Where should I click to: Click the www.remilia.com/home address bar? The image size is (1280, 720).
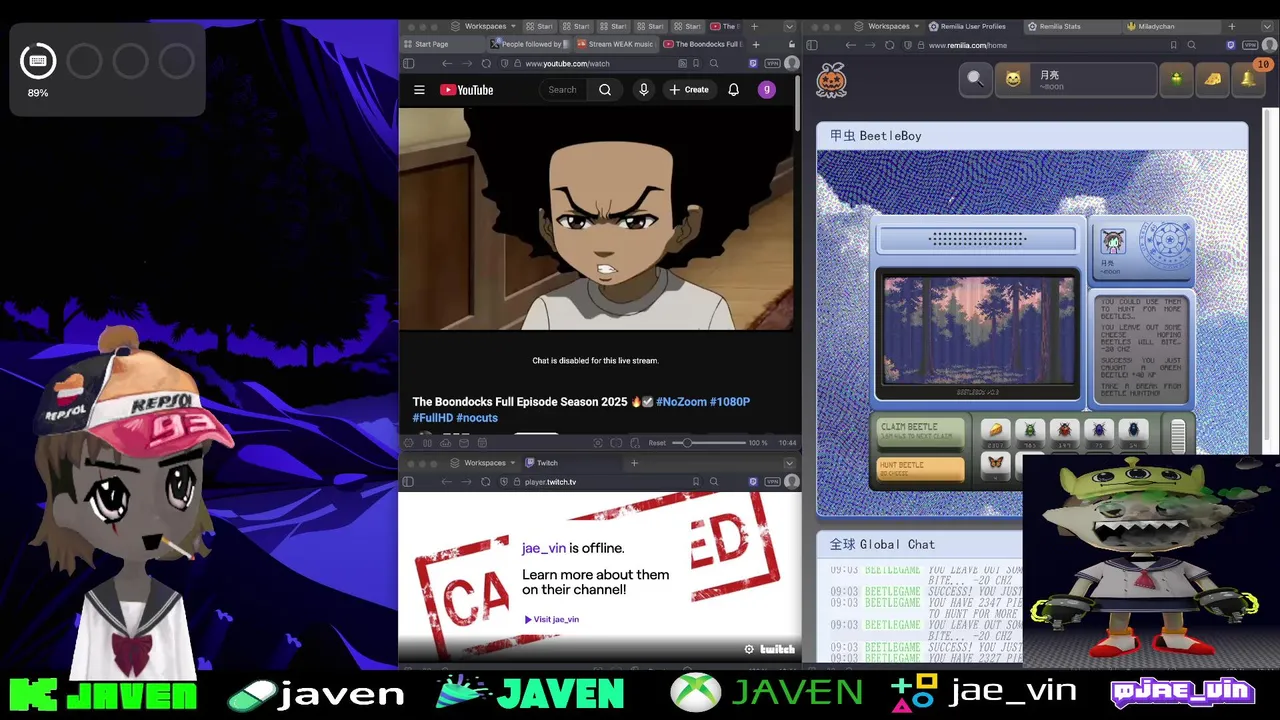(x=1030, y=45)
